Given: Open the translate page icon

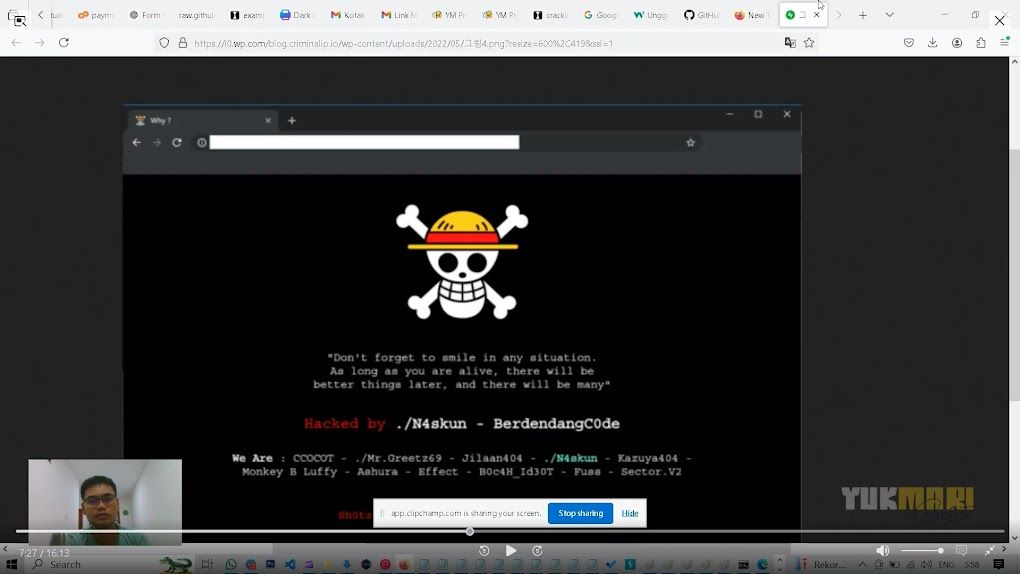Looking at the screenshot, I should click(790, 43).
